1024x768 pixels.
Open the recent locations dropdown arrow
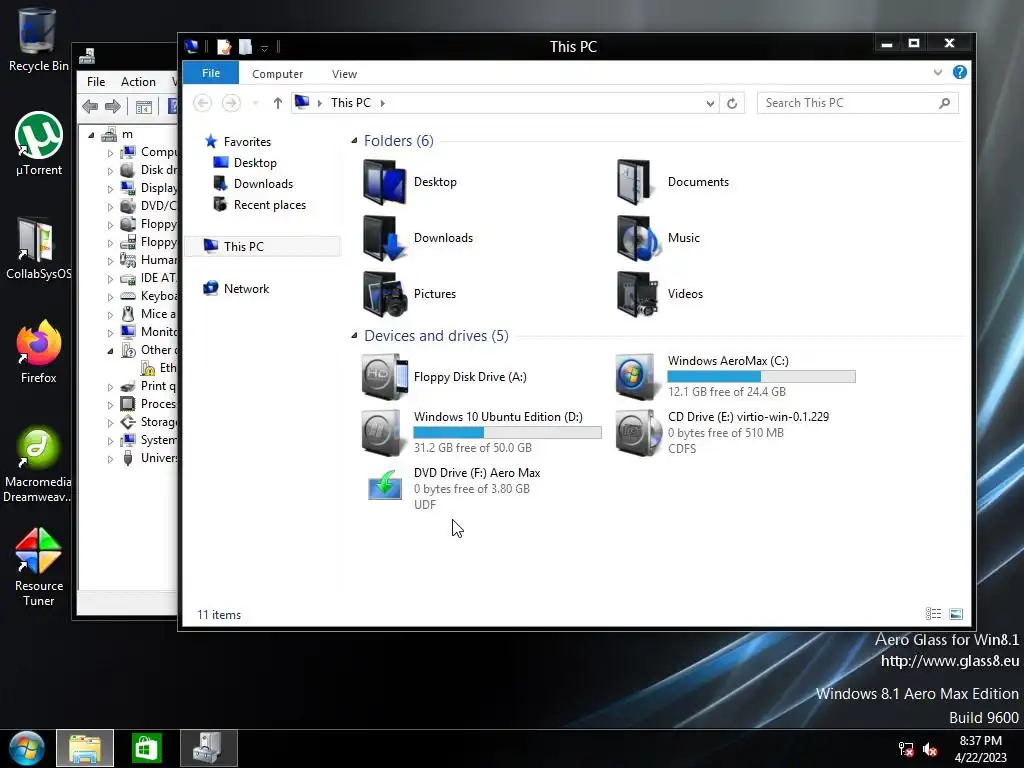point(255,103)
